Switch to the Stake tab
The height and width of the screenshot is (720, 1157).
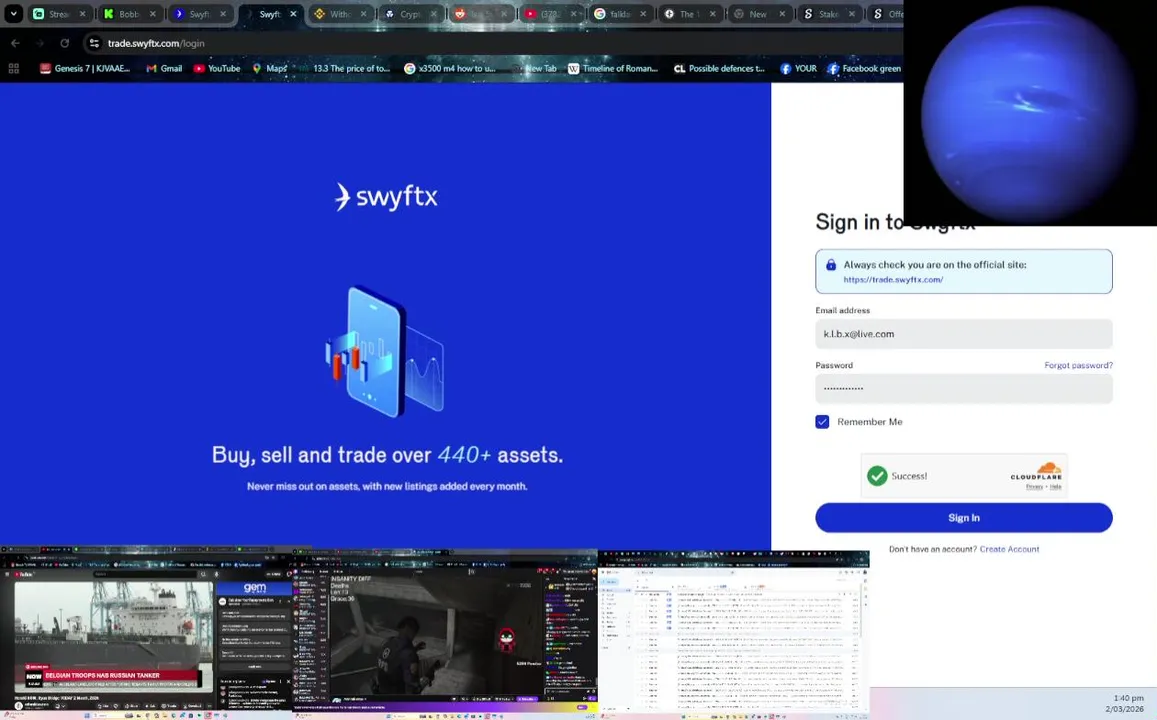(x=828, y=14)
